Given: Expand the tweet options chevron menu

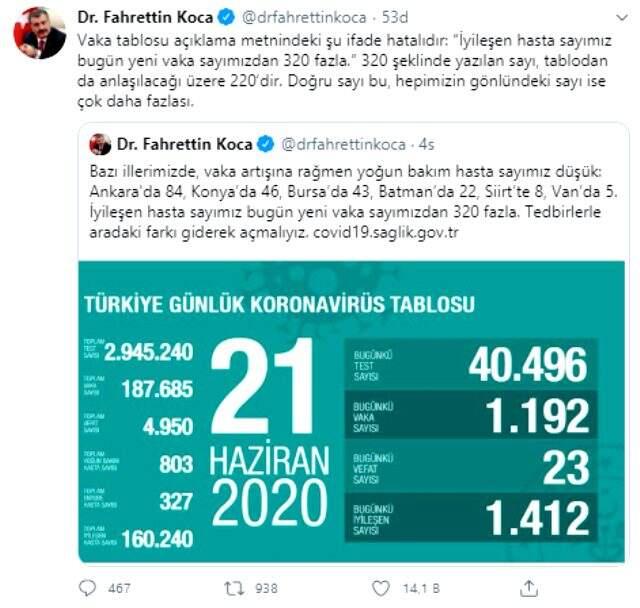Looking at the screenshot, I should tap(622, 18).
